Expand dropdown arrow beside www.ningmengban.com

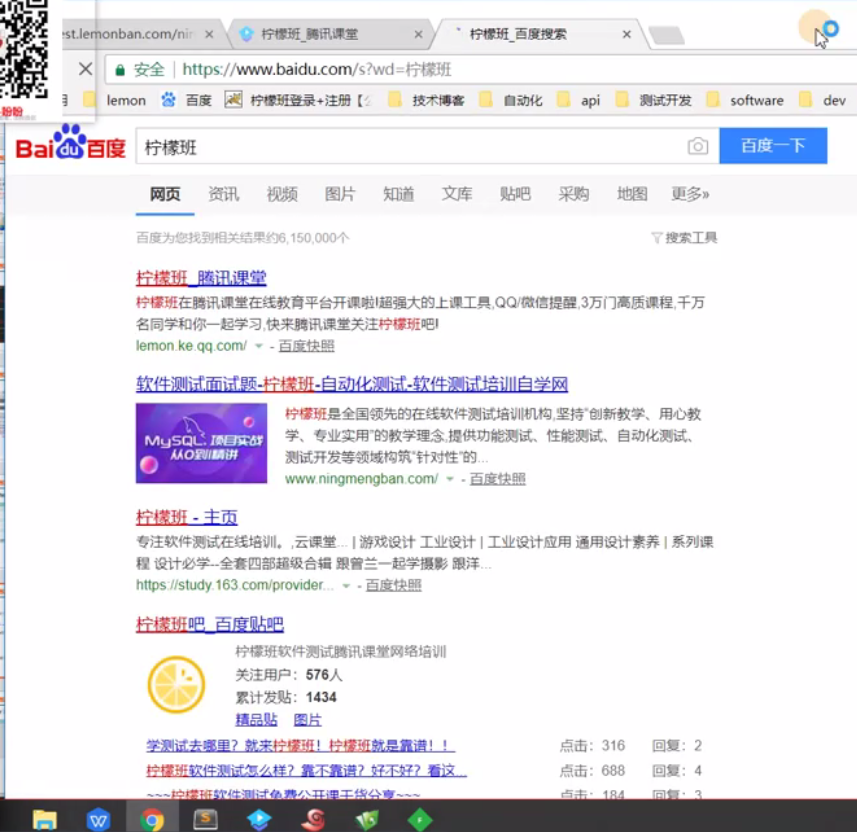[x=450, y=479]
